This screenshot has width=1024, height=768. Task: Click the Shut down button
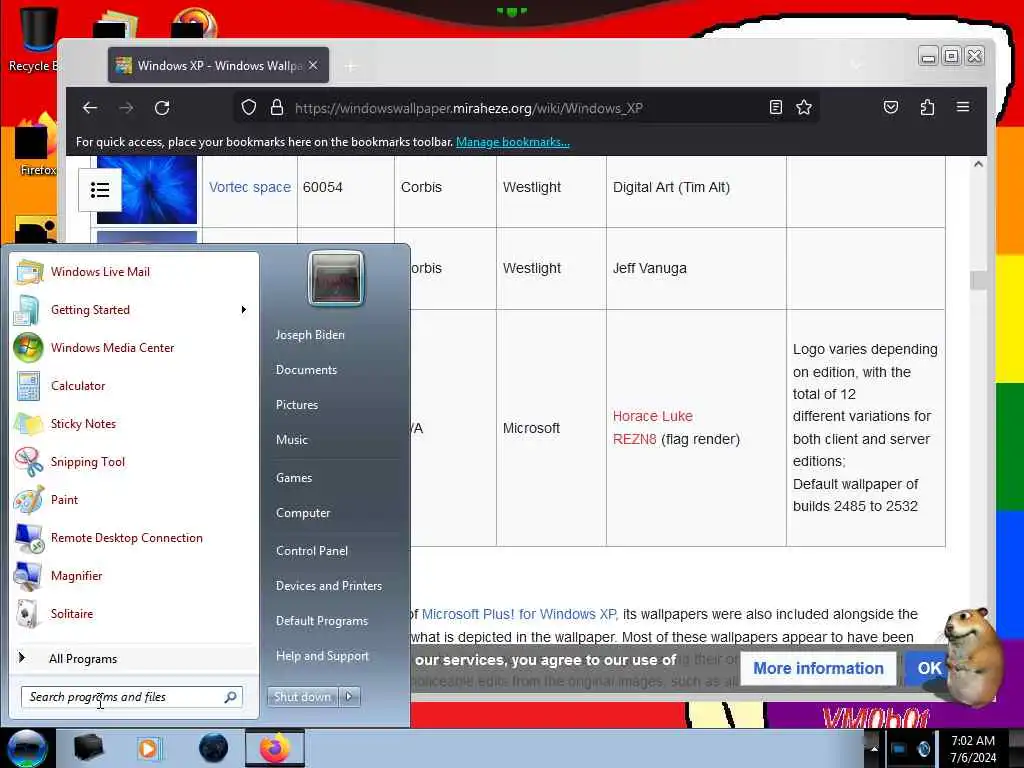pyautogui.click(x=302, y=697)
